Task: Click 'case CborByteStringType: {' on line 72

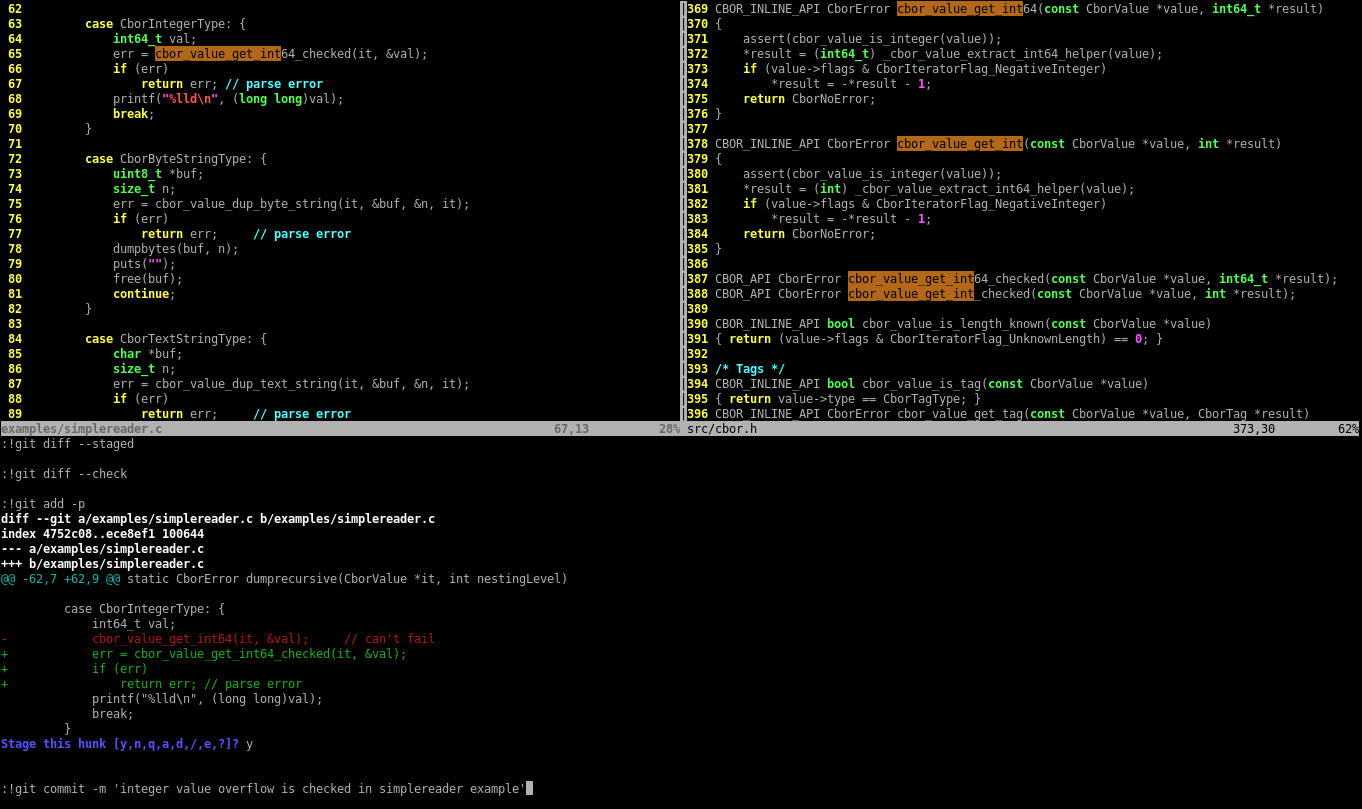Action: (176, 159)
